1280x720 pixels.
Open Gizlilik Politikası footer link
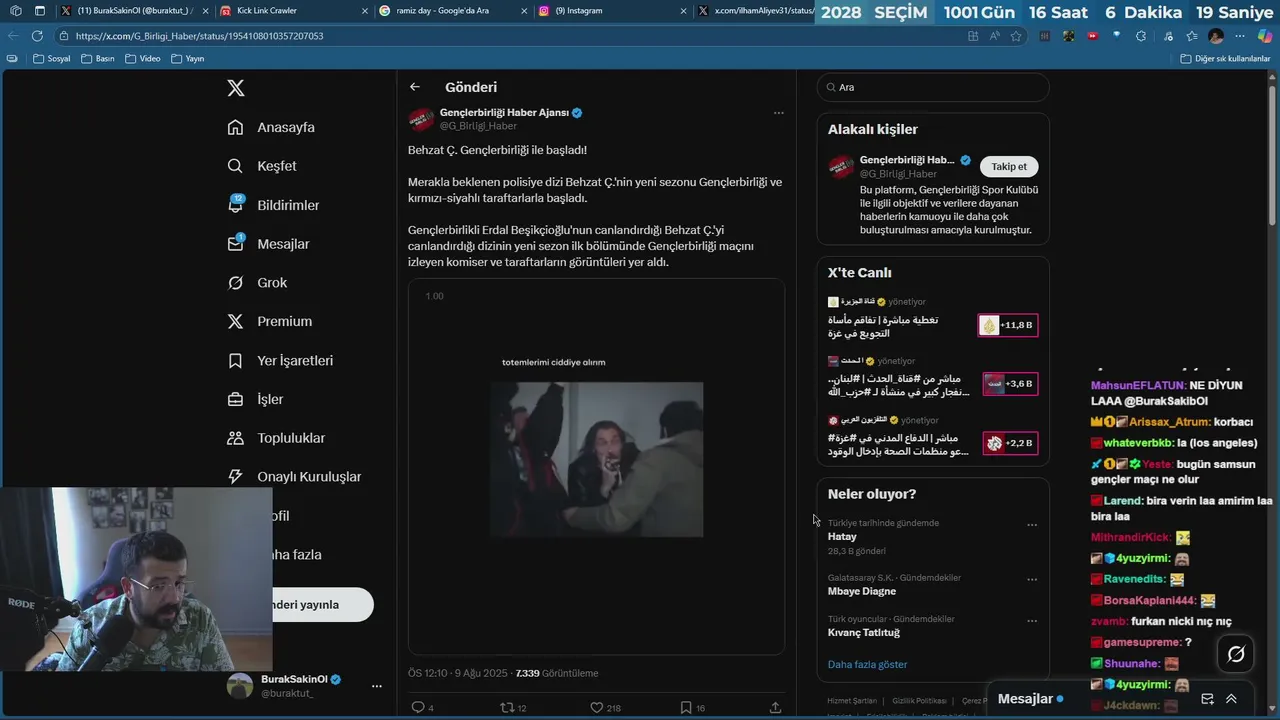click(919, 701)
